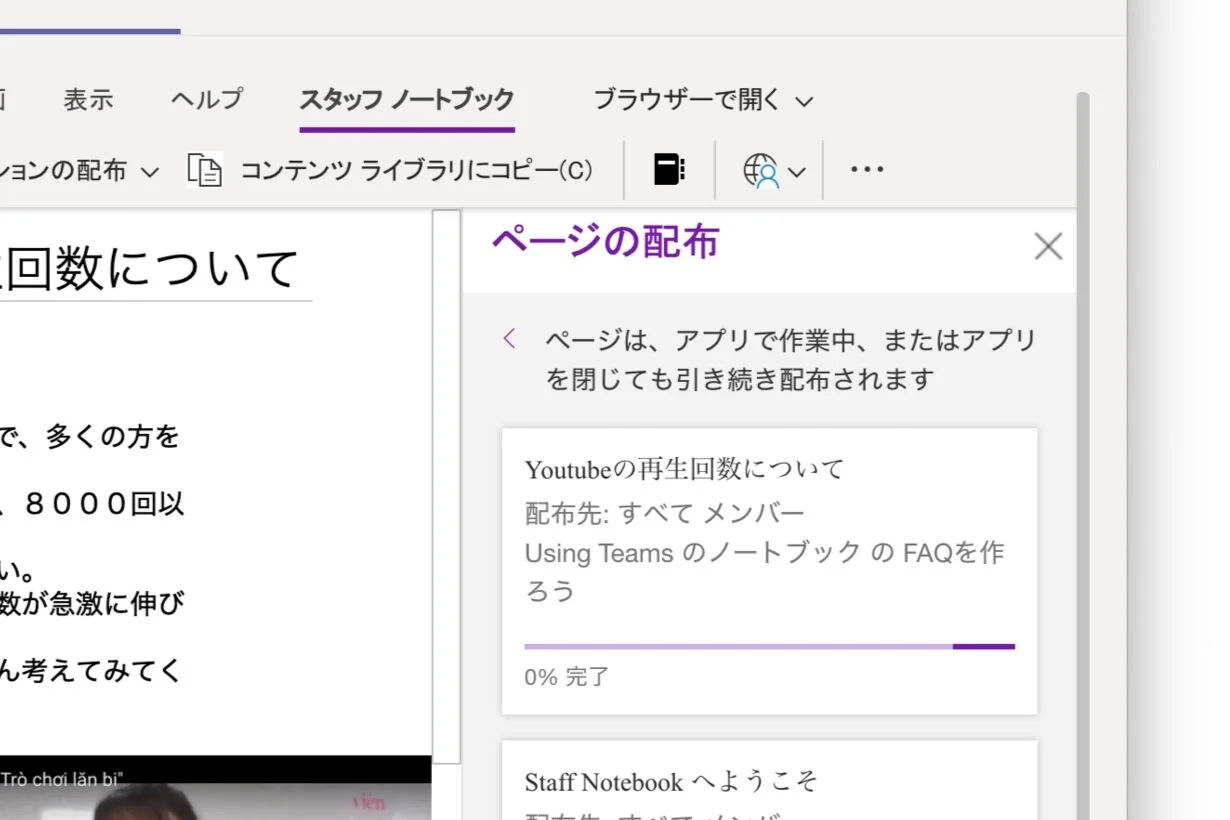Select the Youtubeの再生回数について distribution card
1230x820 pixels.
click(x=768, y=570)
